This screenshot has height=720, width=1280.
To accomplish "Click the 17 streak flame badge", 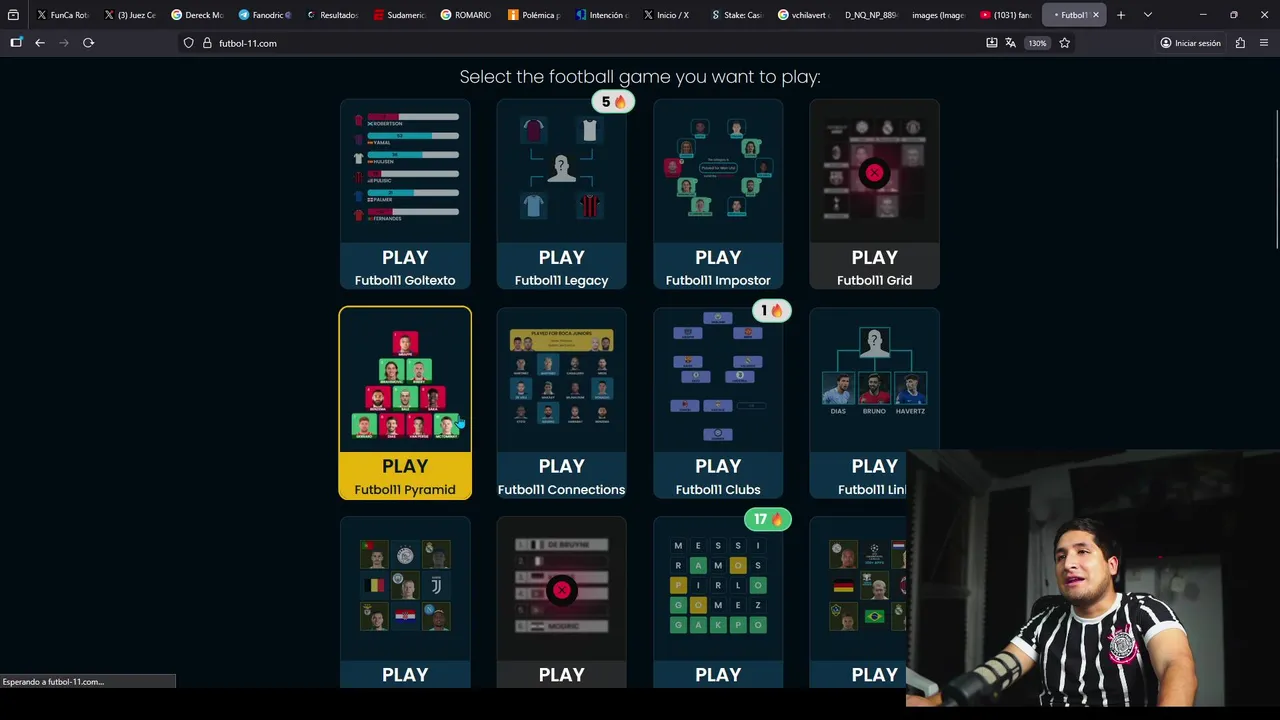I will pyautogui.click(x=767, y=519).
